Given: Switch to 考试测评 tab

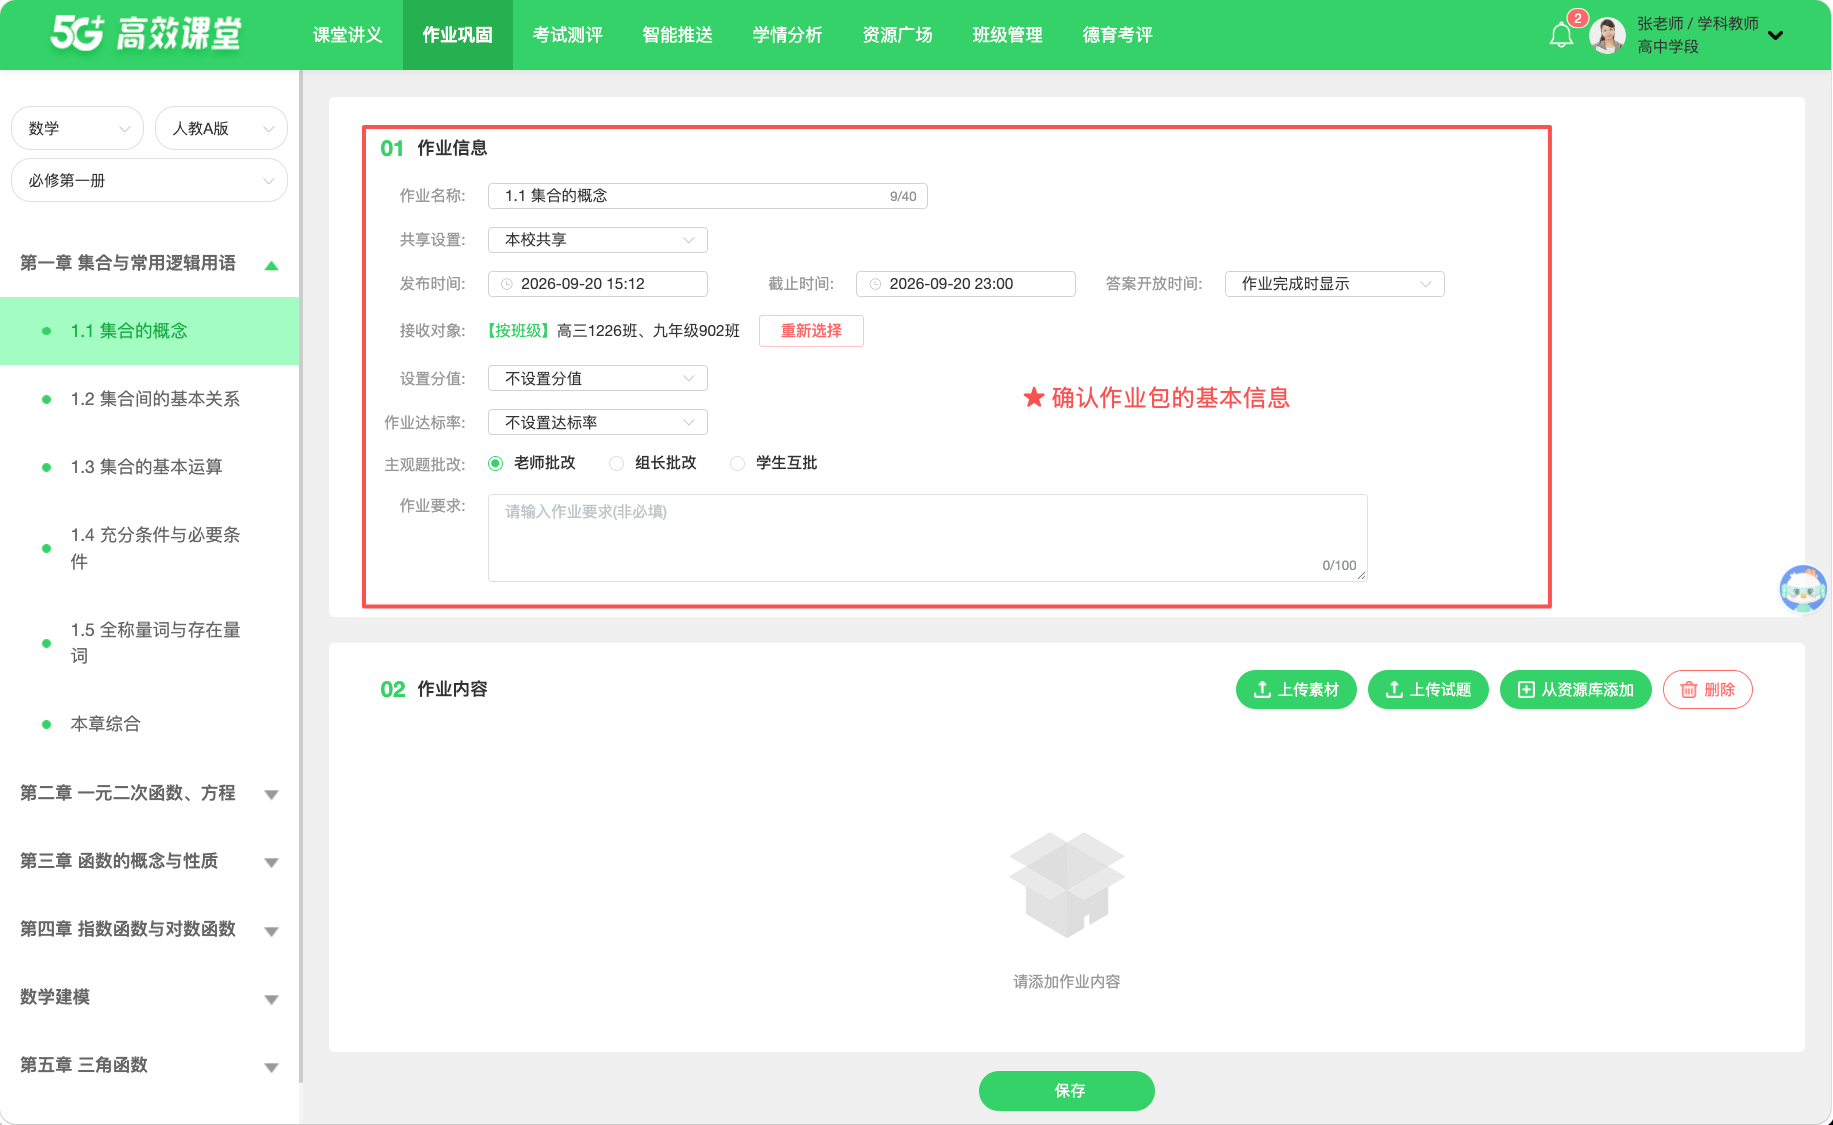Looking at the screenshot, I should [567, 35].
